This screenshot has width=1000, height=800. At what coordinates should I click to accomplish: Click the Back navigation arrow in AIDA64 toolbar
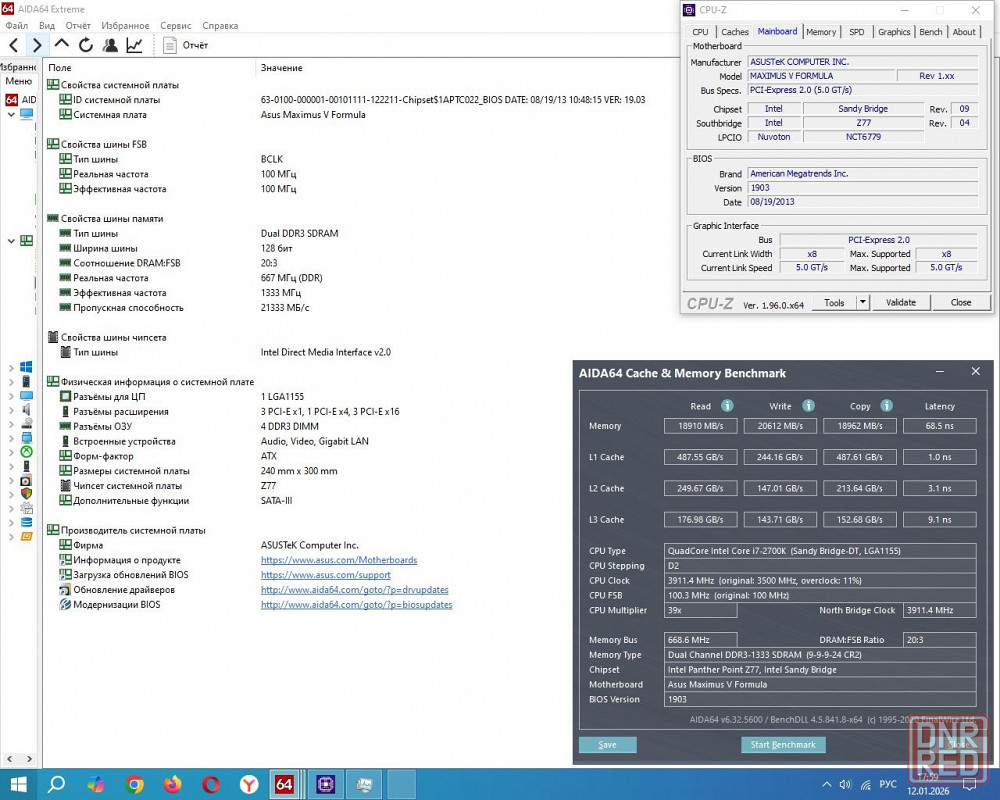tap(13, 45)
